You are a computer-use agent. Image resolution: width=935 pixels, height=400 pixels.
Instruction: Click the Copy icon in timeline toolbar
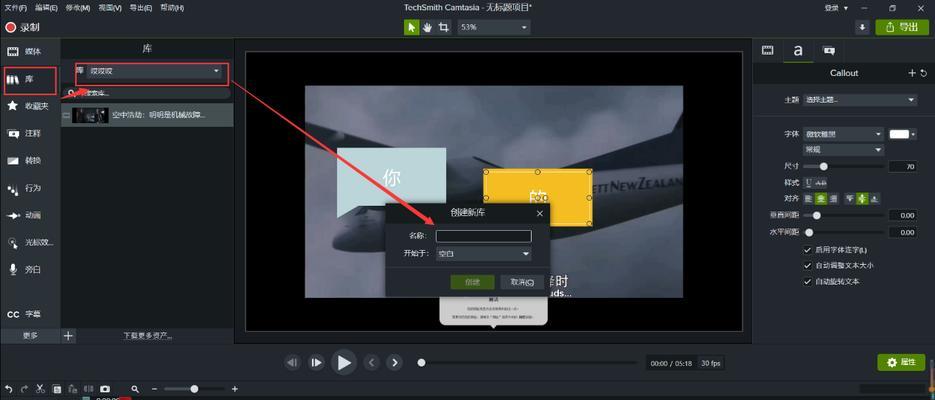tap(57, 389)
